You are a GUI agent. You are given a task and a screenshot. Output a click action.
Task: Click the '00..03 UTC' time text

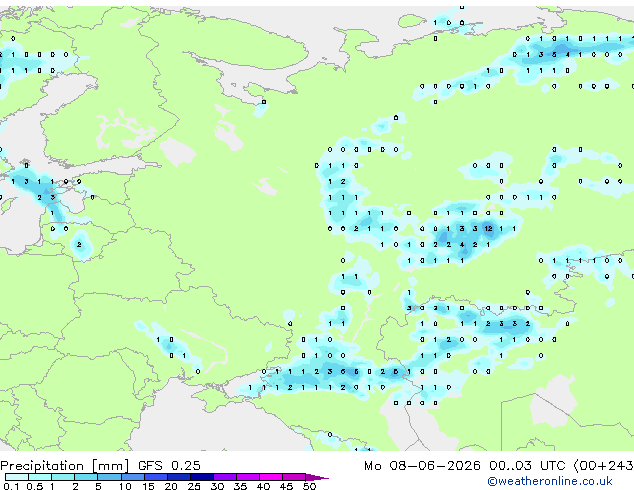pos(526,466)
